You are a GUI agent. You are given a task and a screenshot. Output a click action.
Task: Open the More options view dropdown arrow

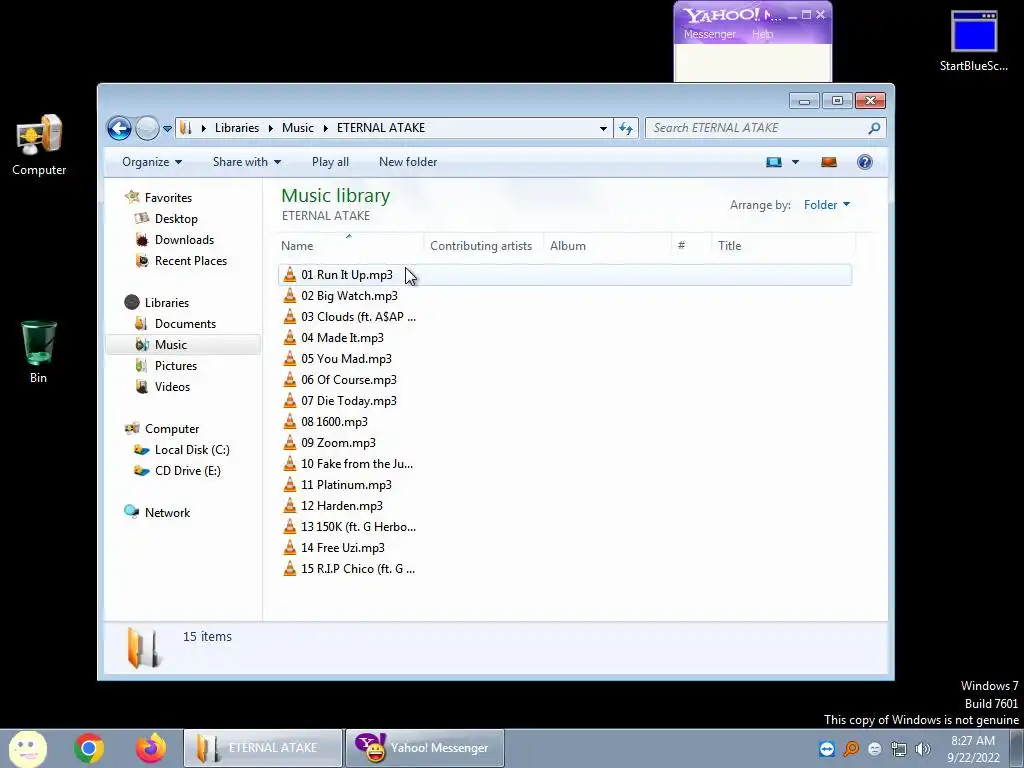coord(795,162)
